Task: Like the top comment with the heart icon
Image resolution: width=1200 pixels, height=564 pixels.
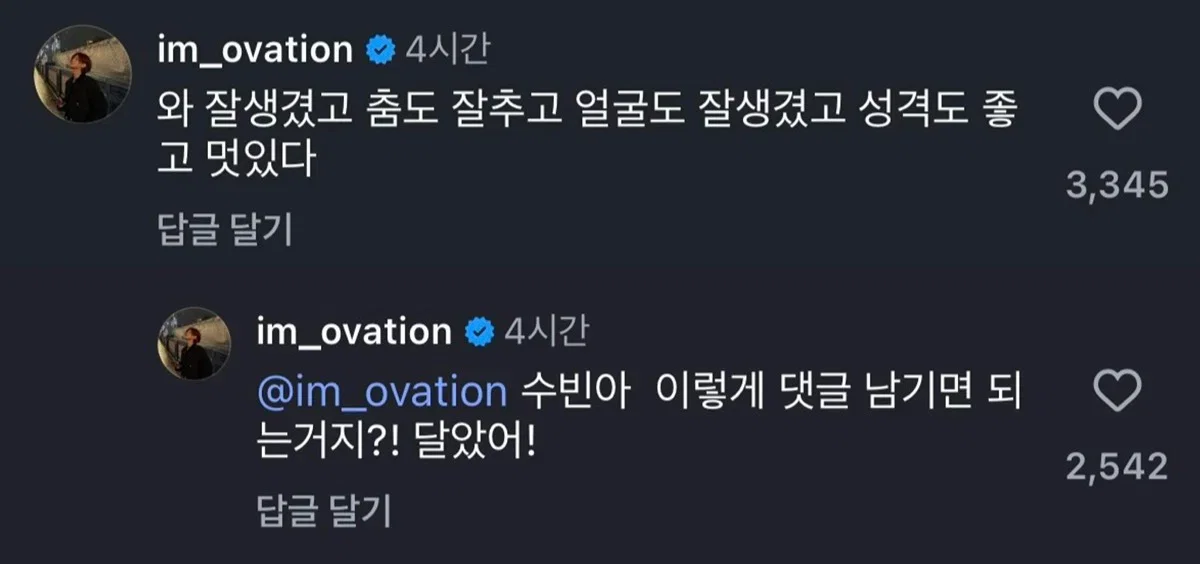Action: point(1118,108)
